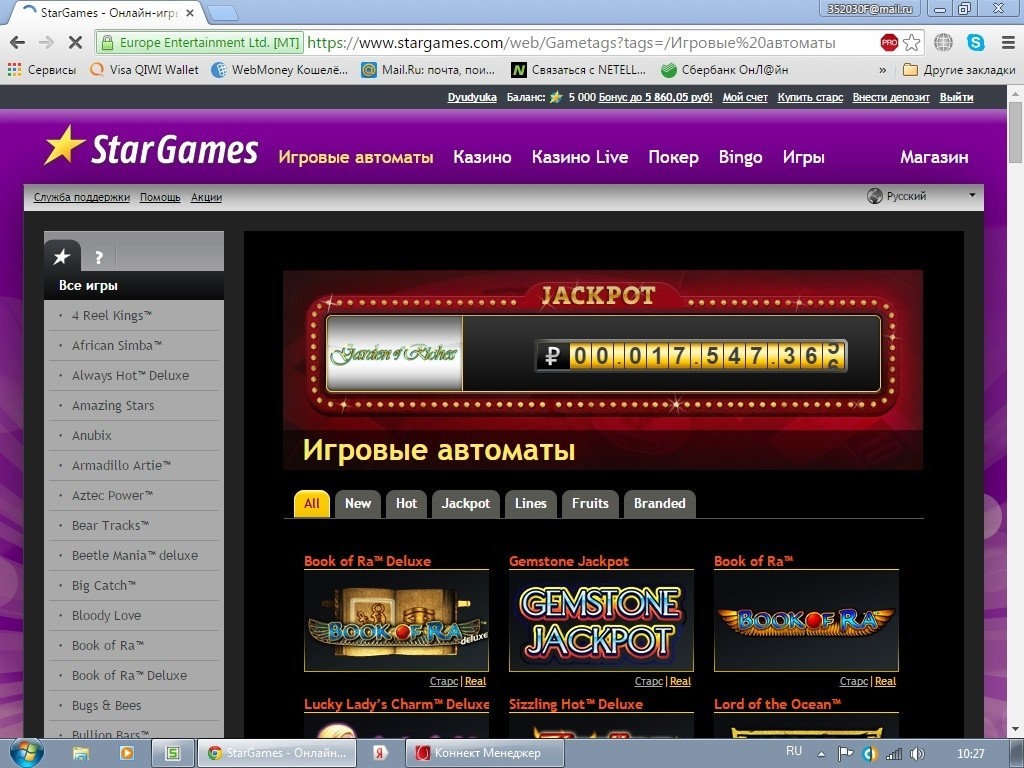1024x768 pixels.
Task: Open the Chrome menu hamburger icon
Action: click(1008, 43)
